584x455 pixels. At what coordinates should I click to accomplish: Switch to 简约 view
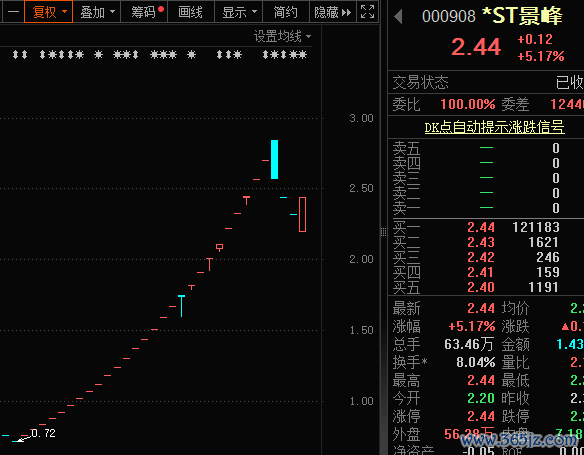286,12
